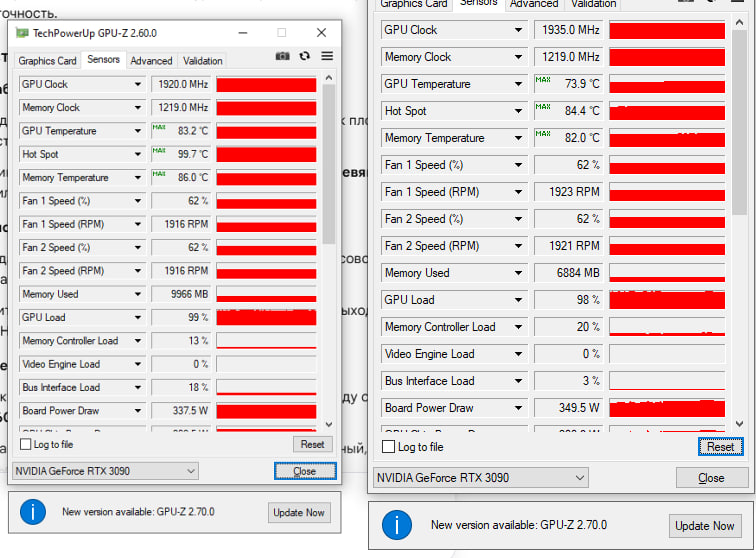756x558 pixels.
Task: Open the NVIDIA GeForce RTX 3090 selector in the left window
Action: (x=105, y=471)
